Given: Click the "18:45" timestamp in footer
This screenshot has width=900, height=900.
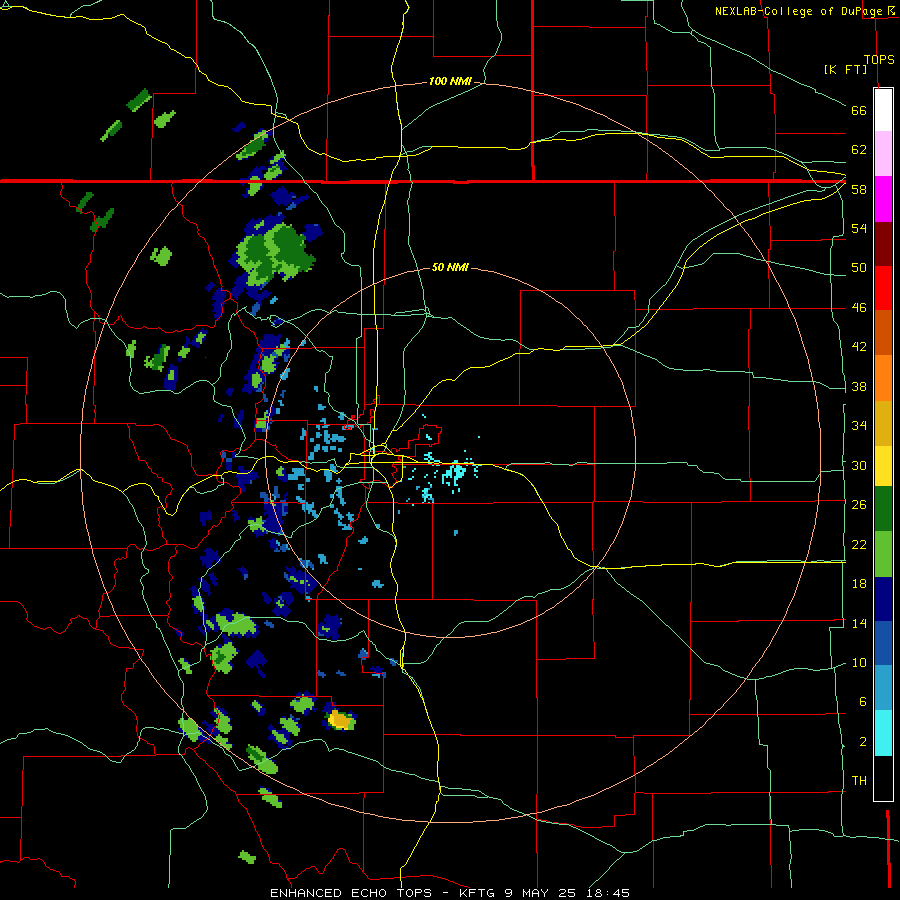Looking at the screenshot, I should pyautogui.click(x=608, y=893).
